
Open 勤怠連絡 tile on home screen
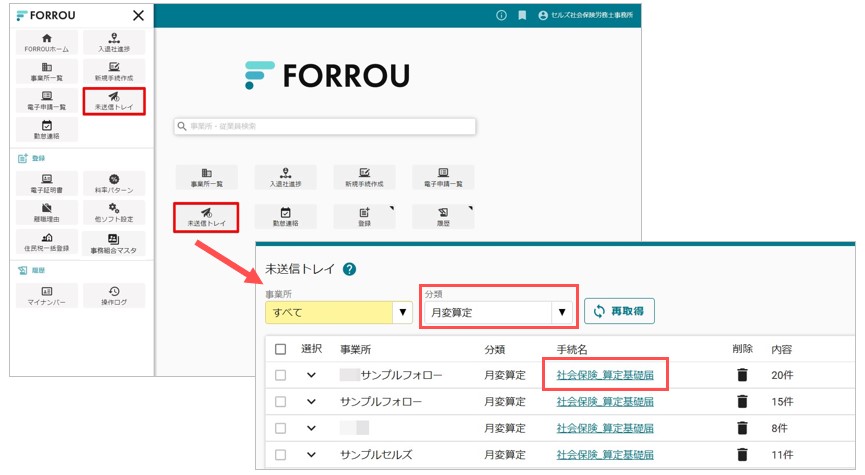click(x=286, y=217)
